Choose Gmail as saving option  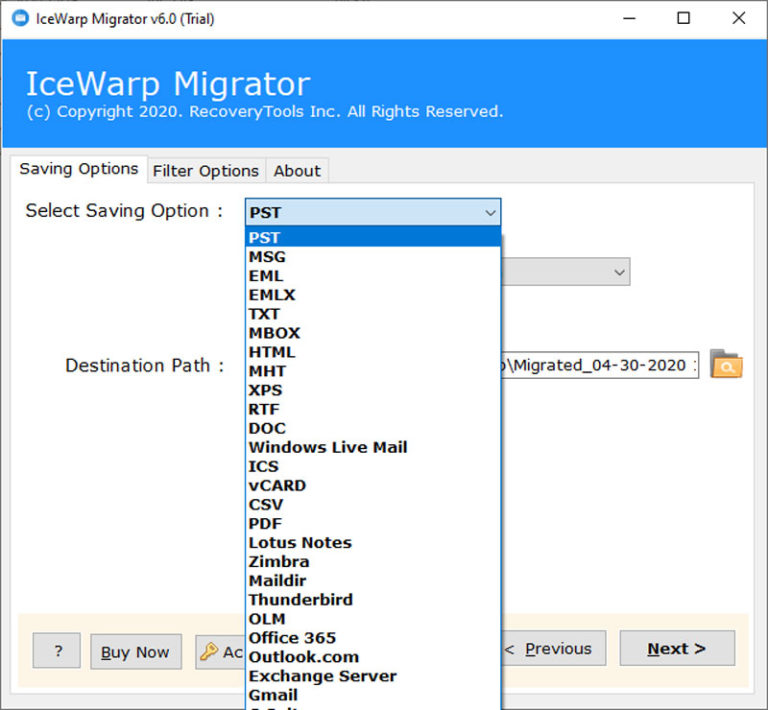click(x=373, y=696)
